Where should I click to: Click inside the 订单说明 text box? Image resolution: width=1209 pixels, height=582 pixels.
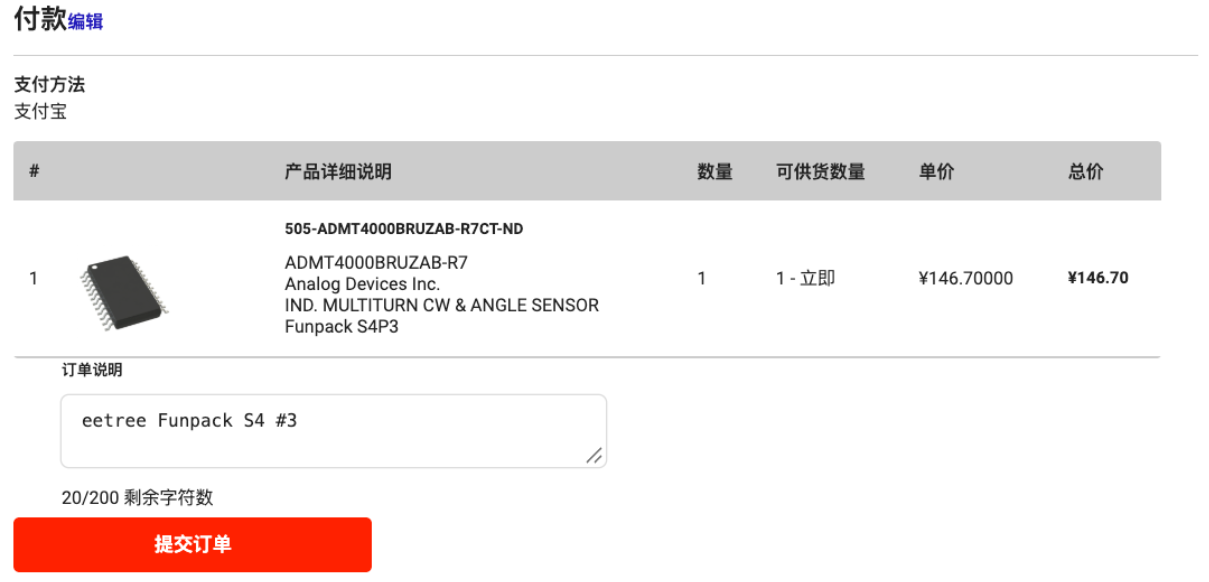click(333, 431)
